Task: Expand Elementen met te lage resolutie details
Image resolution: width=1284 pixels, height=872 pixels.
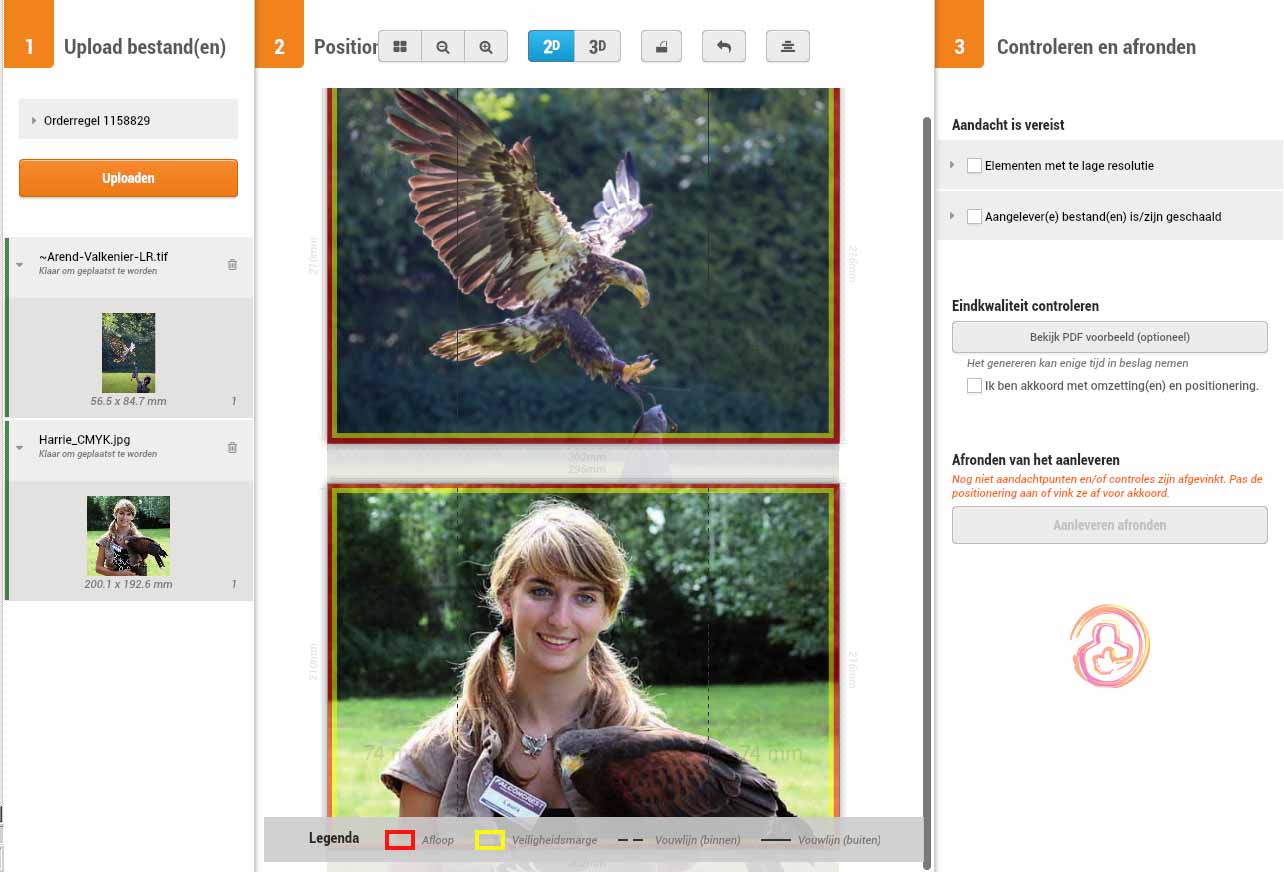Action: coord(952,165)
